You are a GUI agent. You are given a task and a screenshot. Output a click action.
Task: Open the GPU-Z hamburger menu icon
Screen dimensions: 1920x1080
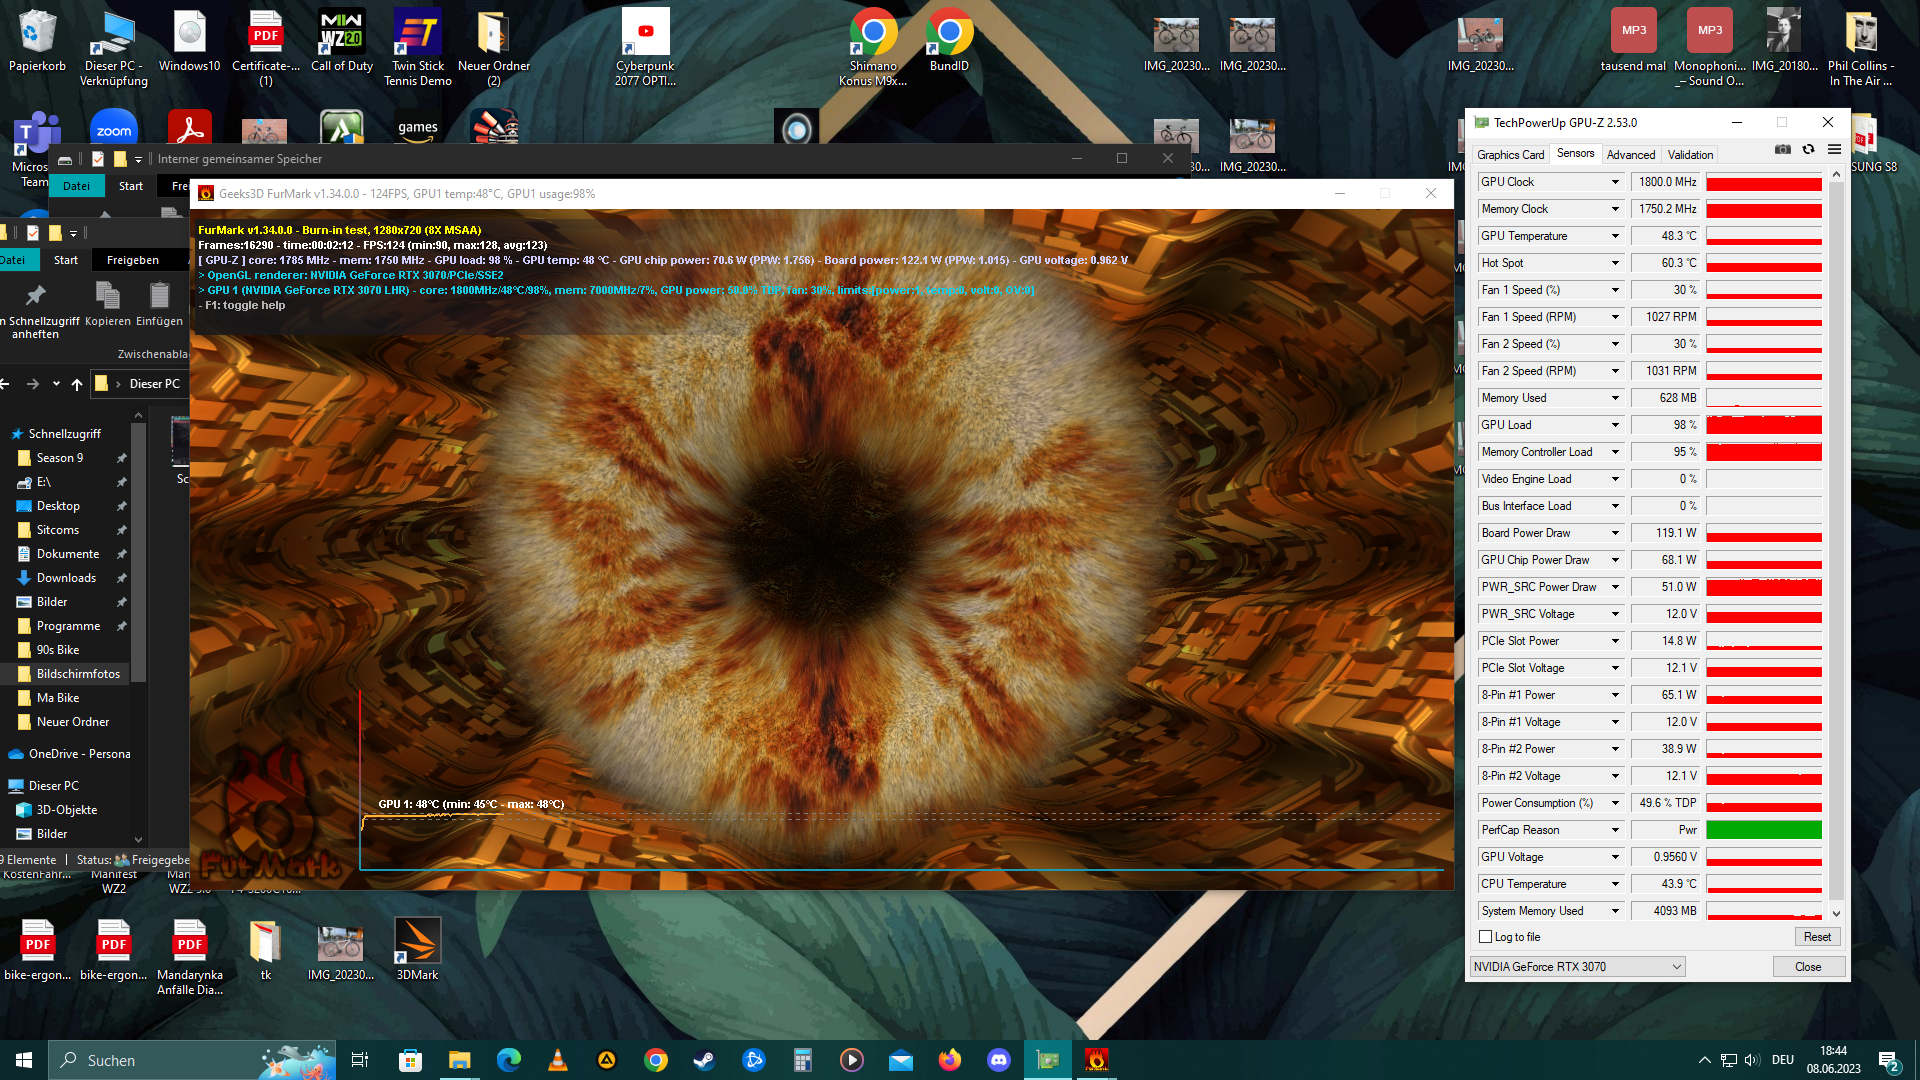1834,150
